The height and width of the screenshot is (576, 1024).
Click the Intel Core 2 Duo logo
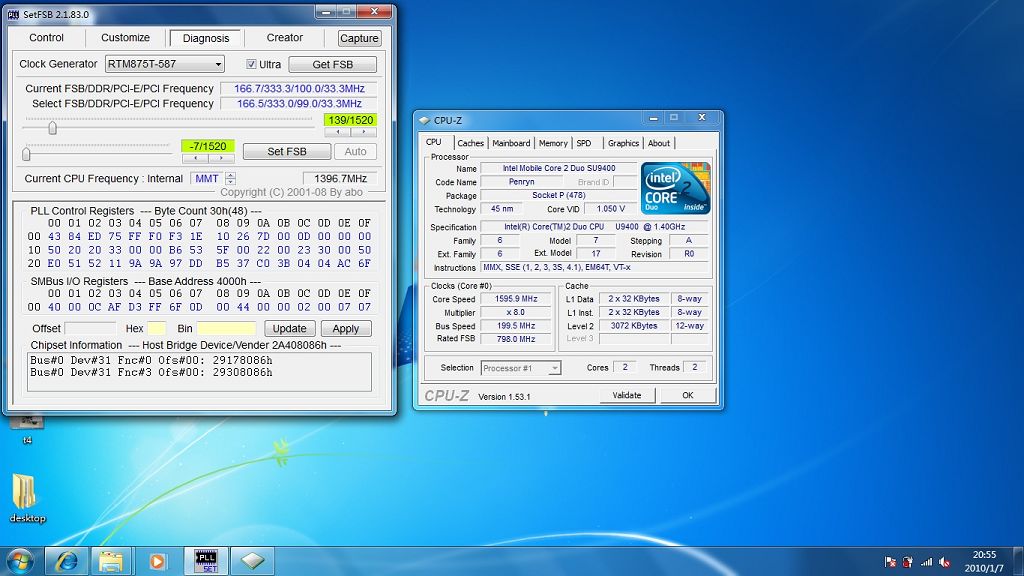coord(675,189)
